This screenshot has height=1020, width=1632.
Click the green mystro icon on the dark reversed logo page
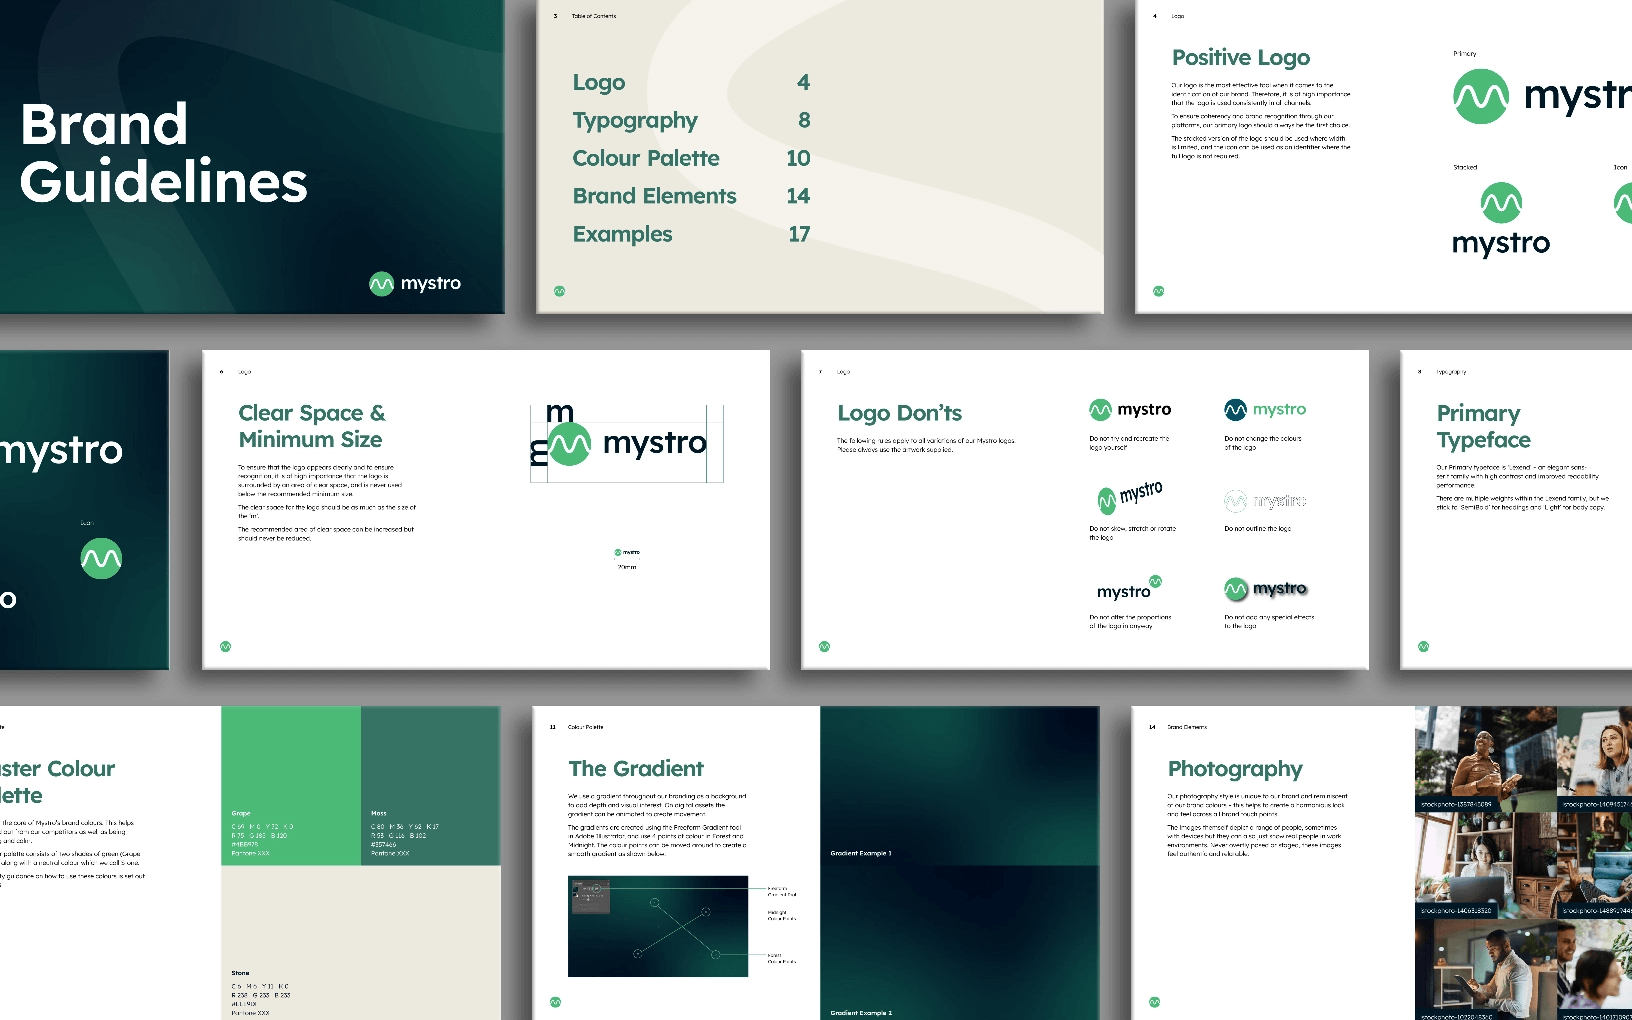click(x=101, y=558)
